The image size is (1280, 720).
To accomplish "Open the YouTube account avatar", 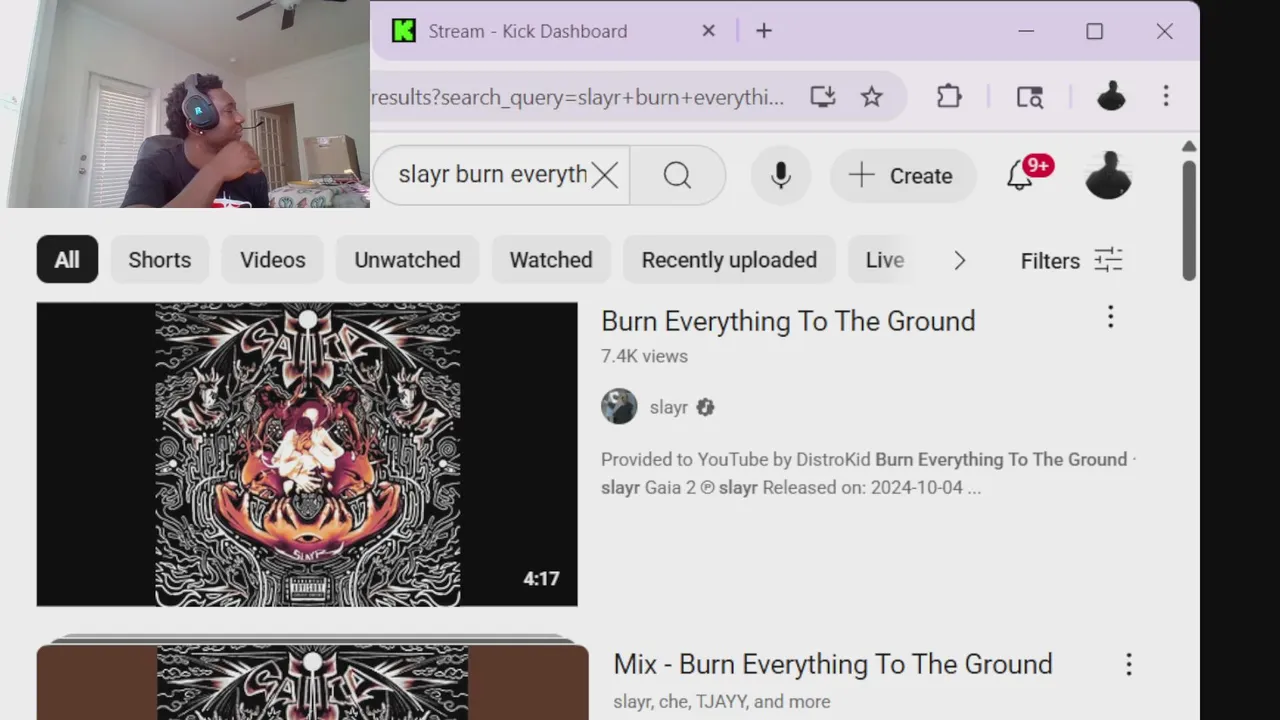I will coord(1108,176).
